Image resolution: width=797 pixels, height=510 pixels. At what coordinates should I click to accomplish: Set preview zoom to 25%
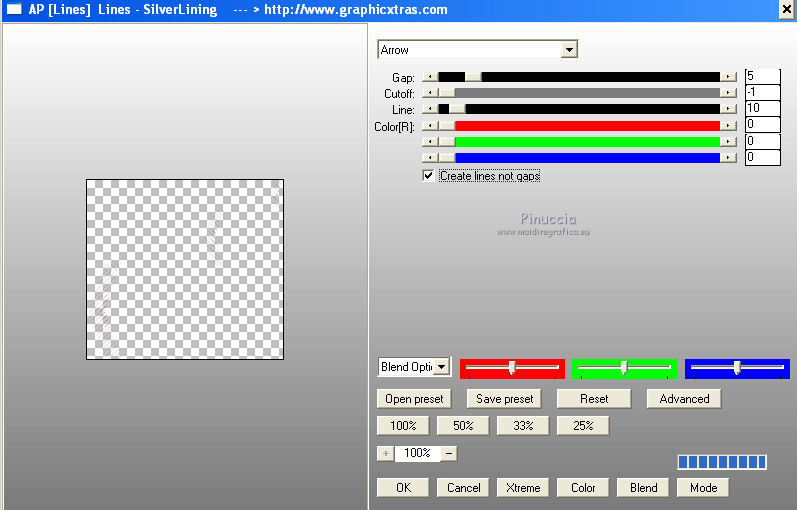(583, 426)
